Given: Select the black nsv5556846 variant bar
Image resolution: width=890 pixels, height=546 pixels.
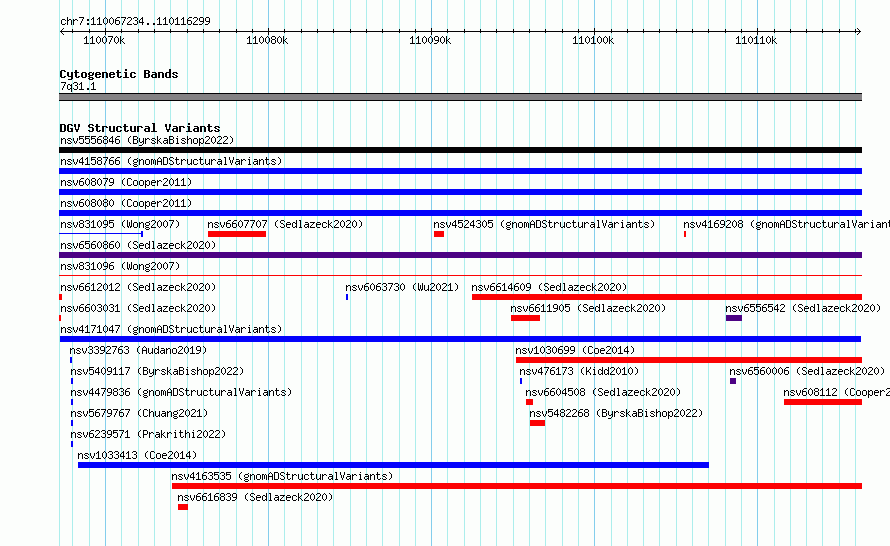Looking at the screenshot, I should click(x=460, y=150).
